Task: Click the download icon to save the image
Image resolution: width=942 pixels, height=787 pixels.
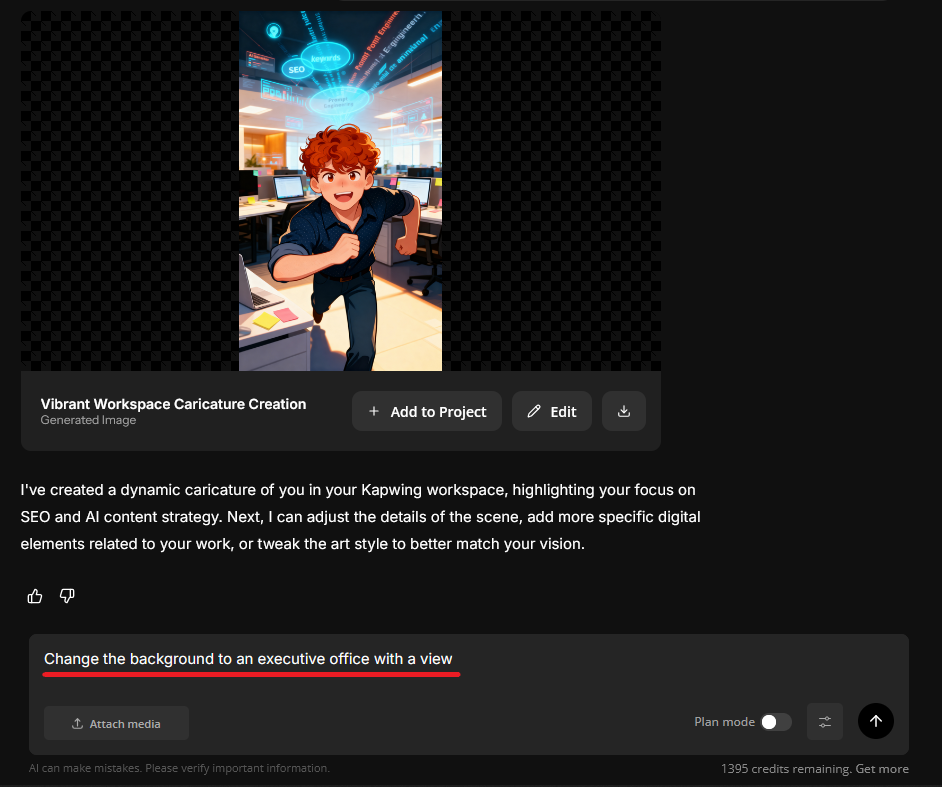Action: pyautogui.click(x=623, y=411)
